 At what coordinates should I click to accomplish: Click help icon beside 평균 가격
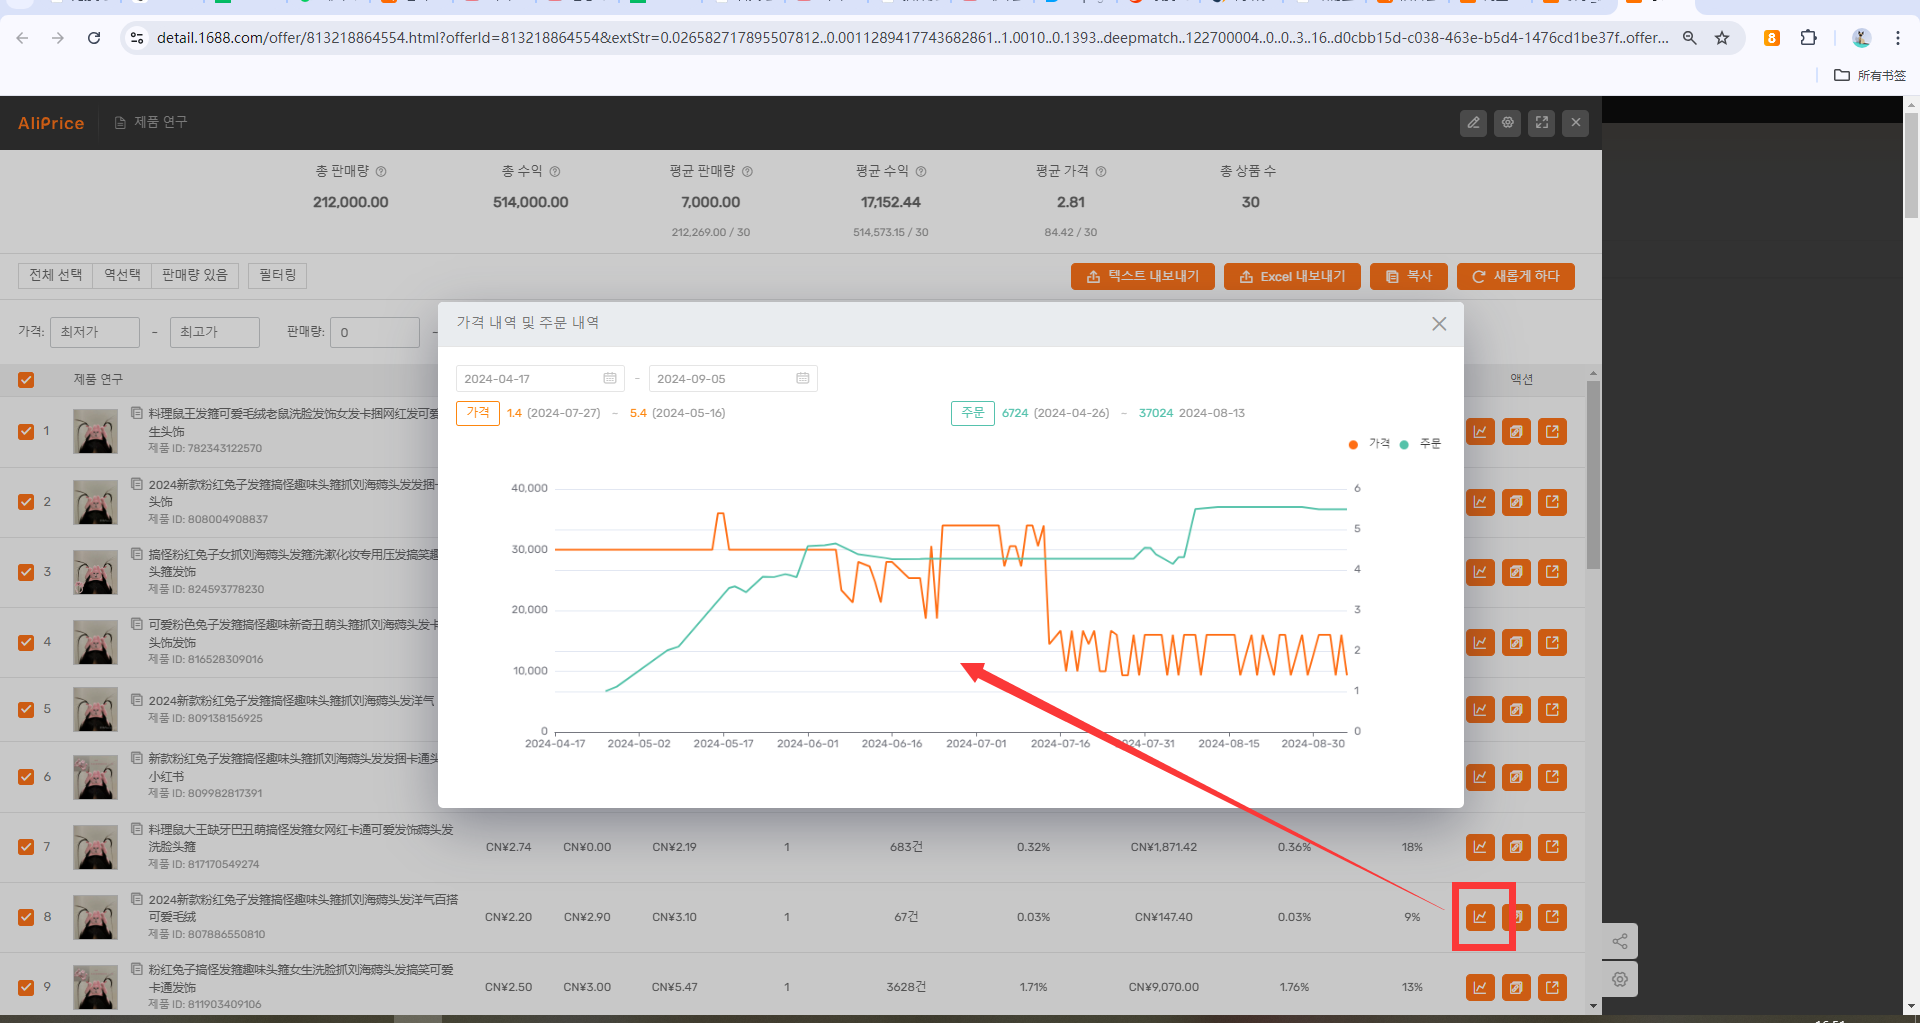pos(1101,172)
